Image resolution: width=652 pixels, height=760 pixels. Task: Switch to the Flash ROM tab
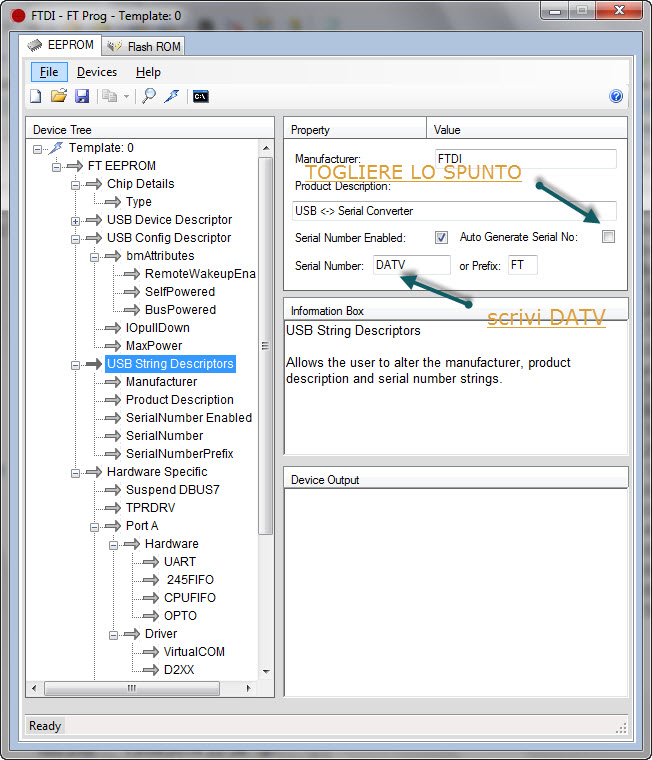143,47
